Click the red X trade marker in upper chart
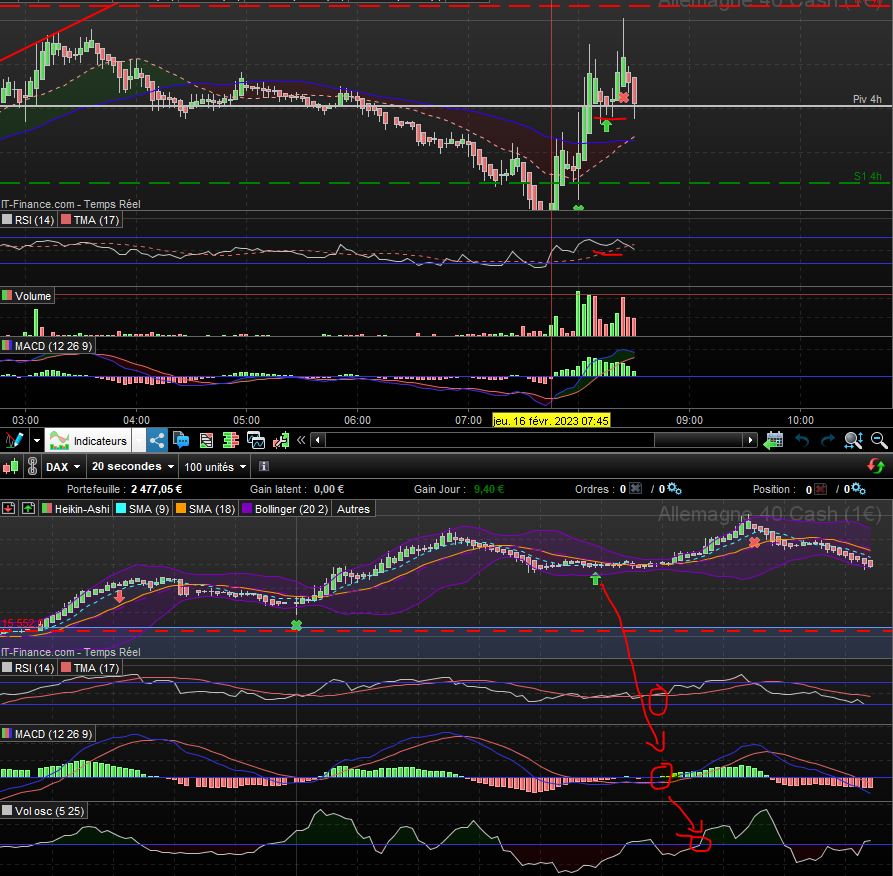The image size is (893, 876). (624, 97)
